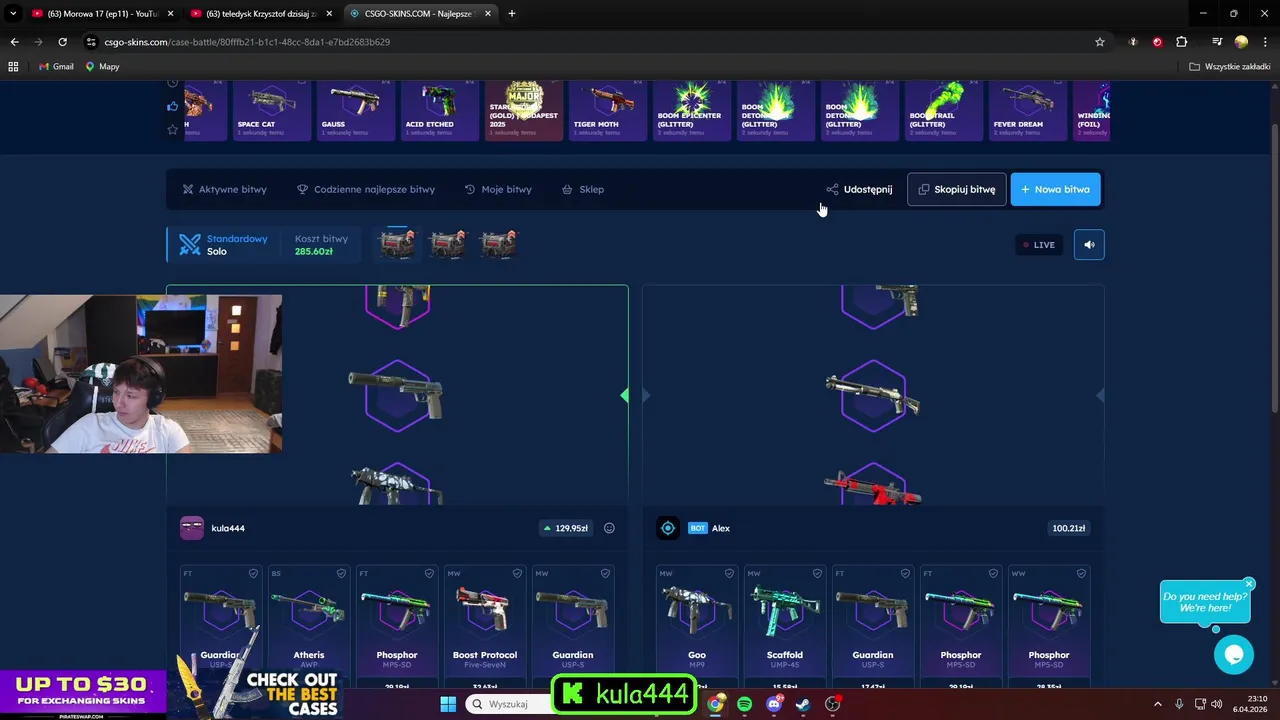The image size is (1280, 720).
Task: Expand the system tray hidden icons chevron
Action: [x=1158, y=704]
